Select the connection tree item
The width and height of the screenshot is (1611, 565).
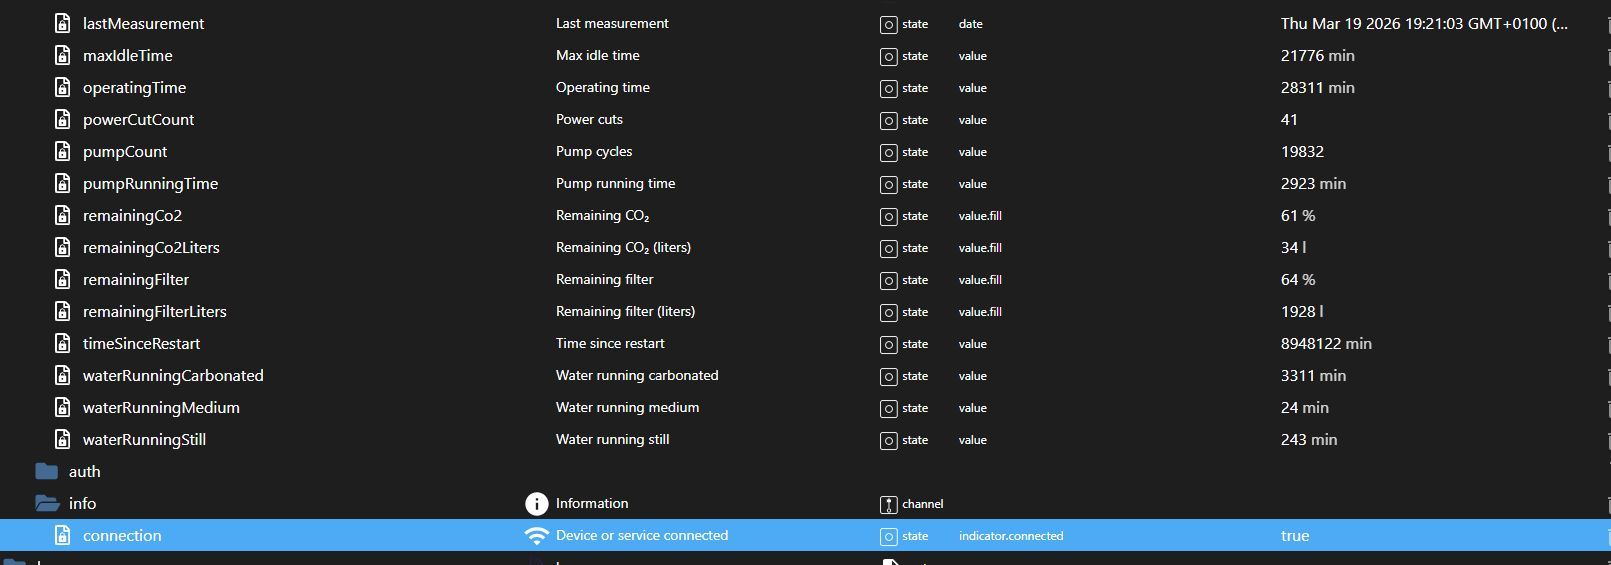click(122, 536)
